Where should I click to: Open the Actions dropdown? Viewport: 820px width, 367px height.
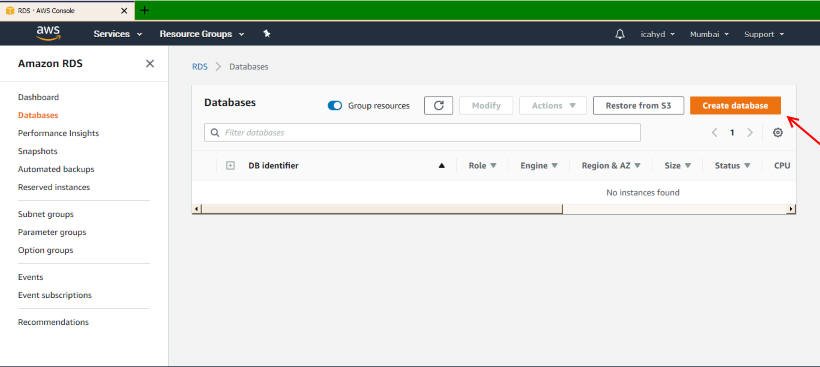tap(553, 106)
